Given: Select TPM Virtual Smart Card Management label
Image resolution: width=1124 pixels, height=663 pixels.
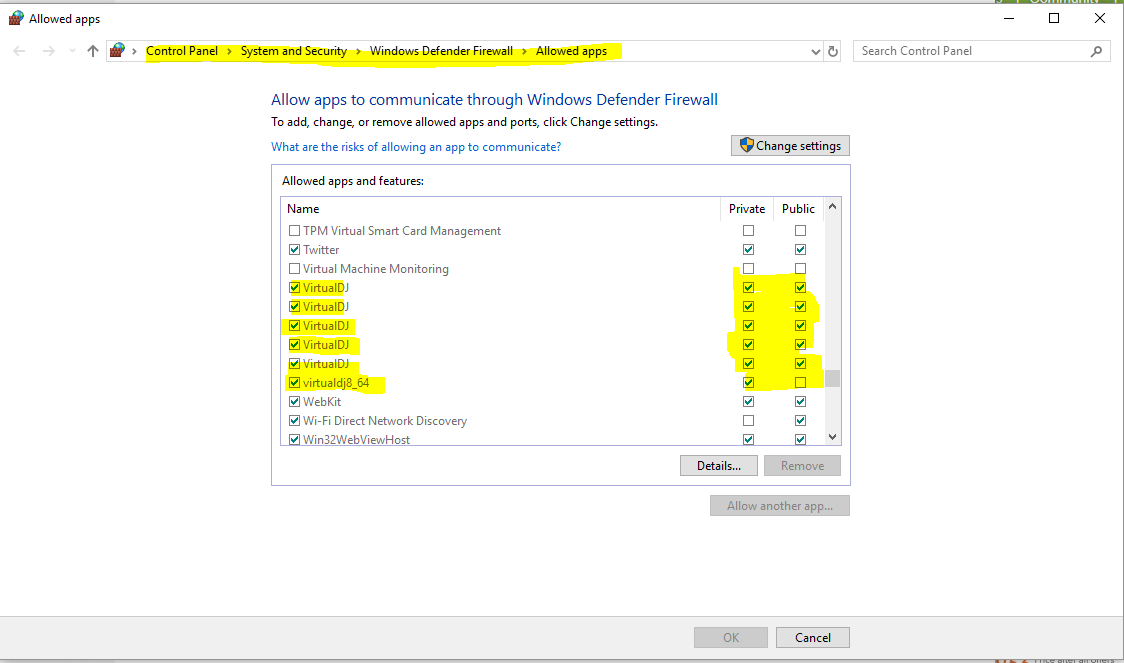Looking at the screenshot, I should (402, 231).
